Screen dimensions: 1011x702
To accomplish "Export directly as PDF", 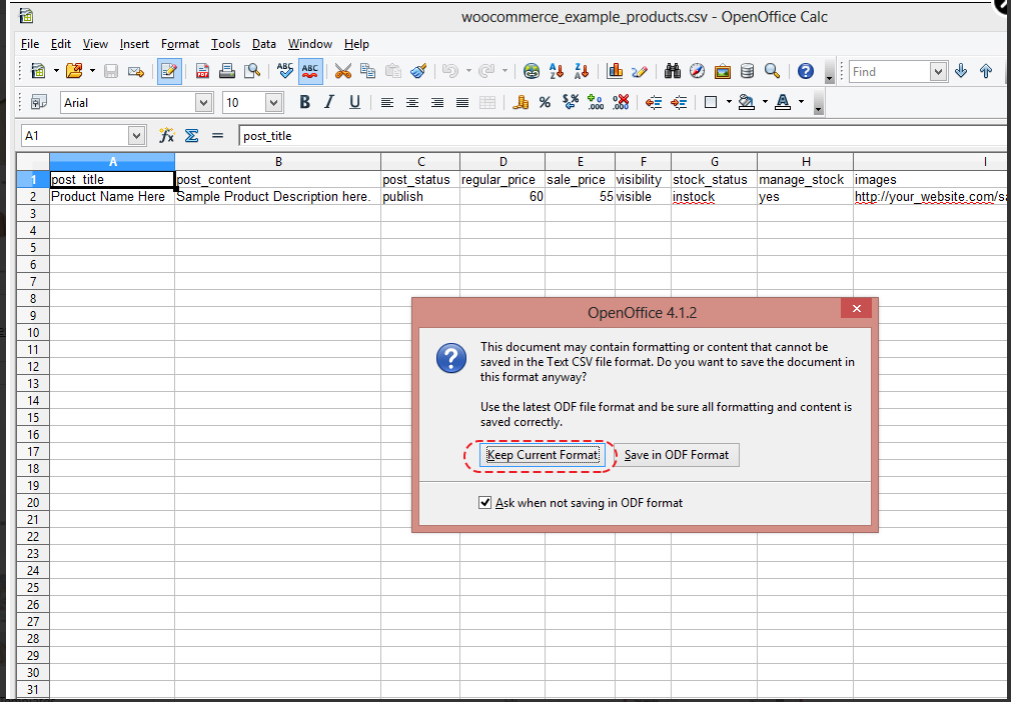I will coord(202,72).
